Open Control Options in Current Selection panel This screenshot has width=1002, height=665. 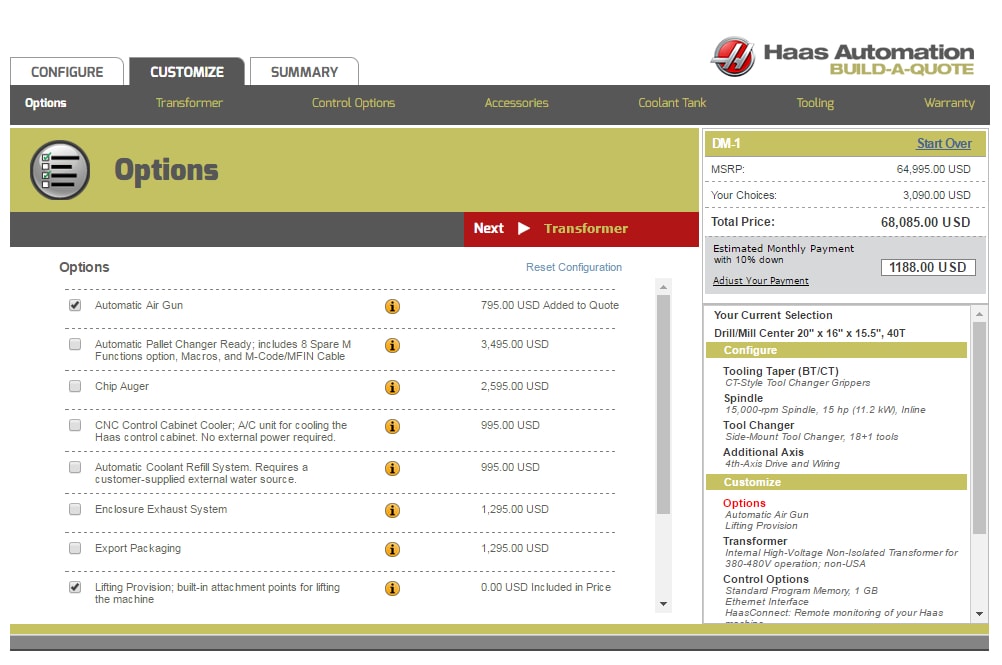pyautogui.click(x=766, y=579)
